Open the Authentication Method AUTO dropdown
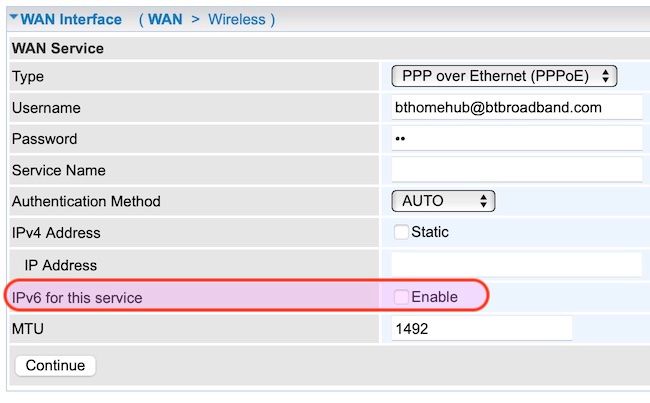 443,201
